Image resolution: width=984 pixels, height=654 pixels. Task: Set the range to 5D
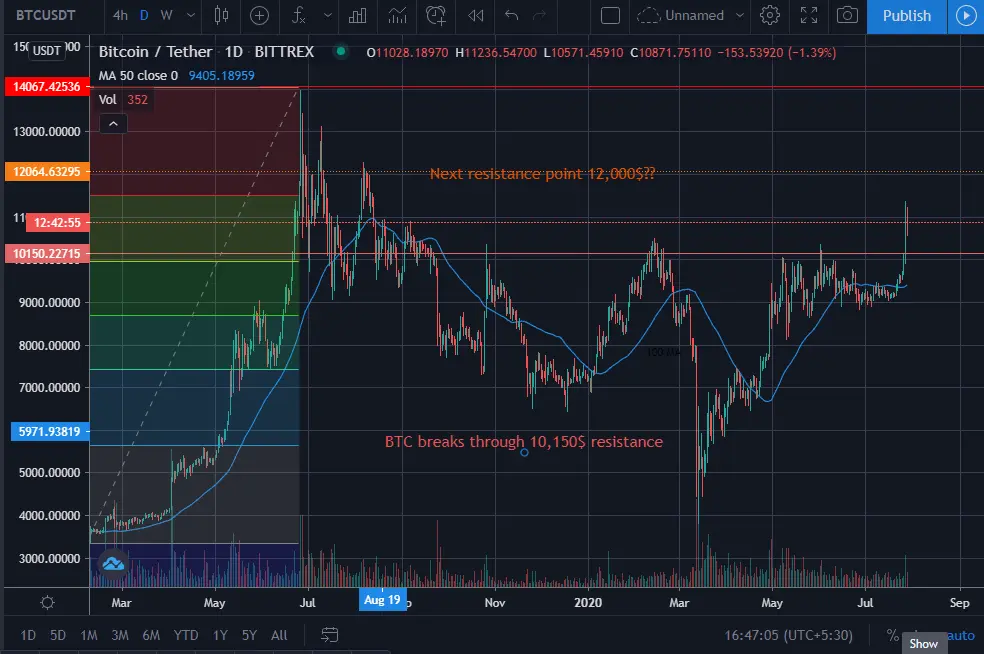pos(58,635)
